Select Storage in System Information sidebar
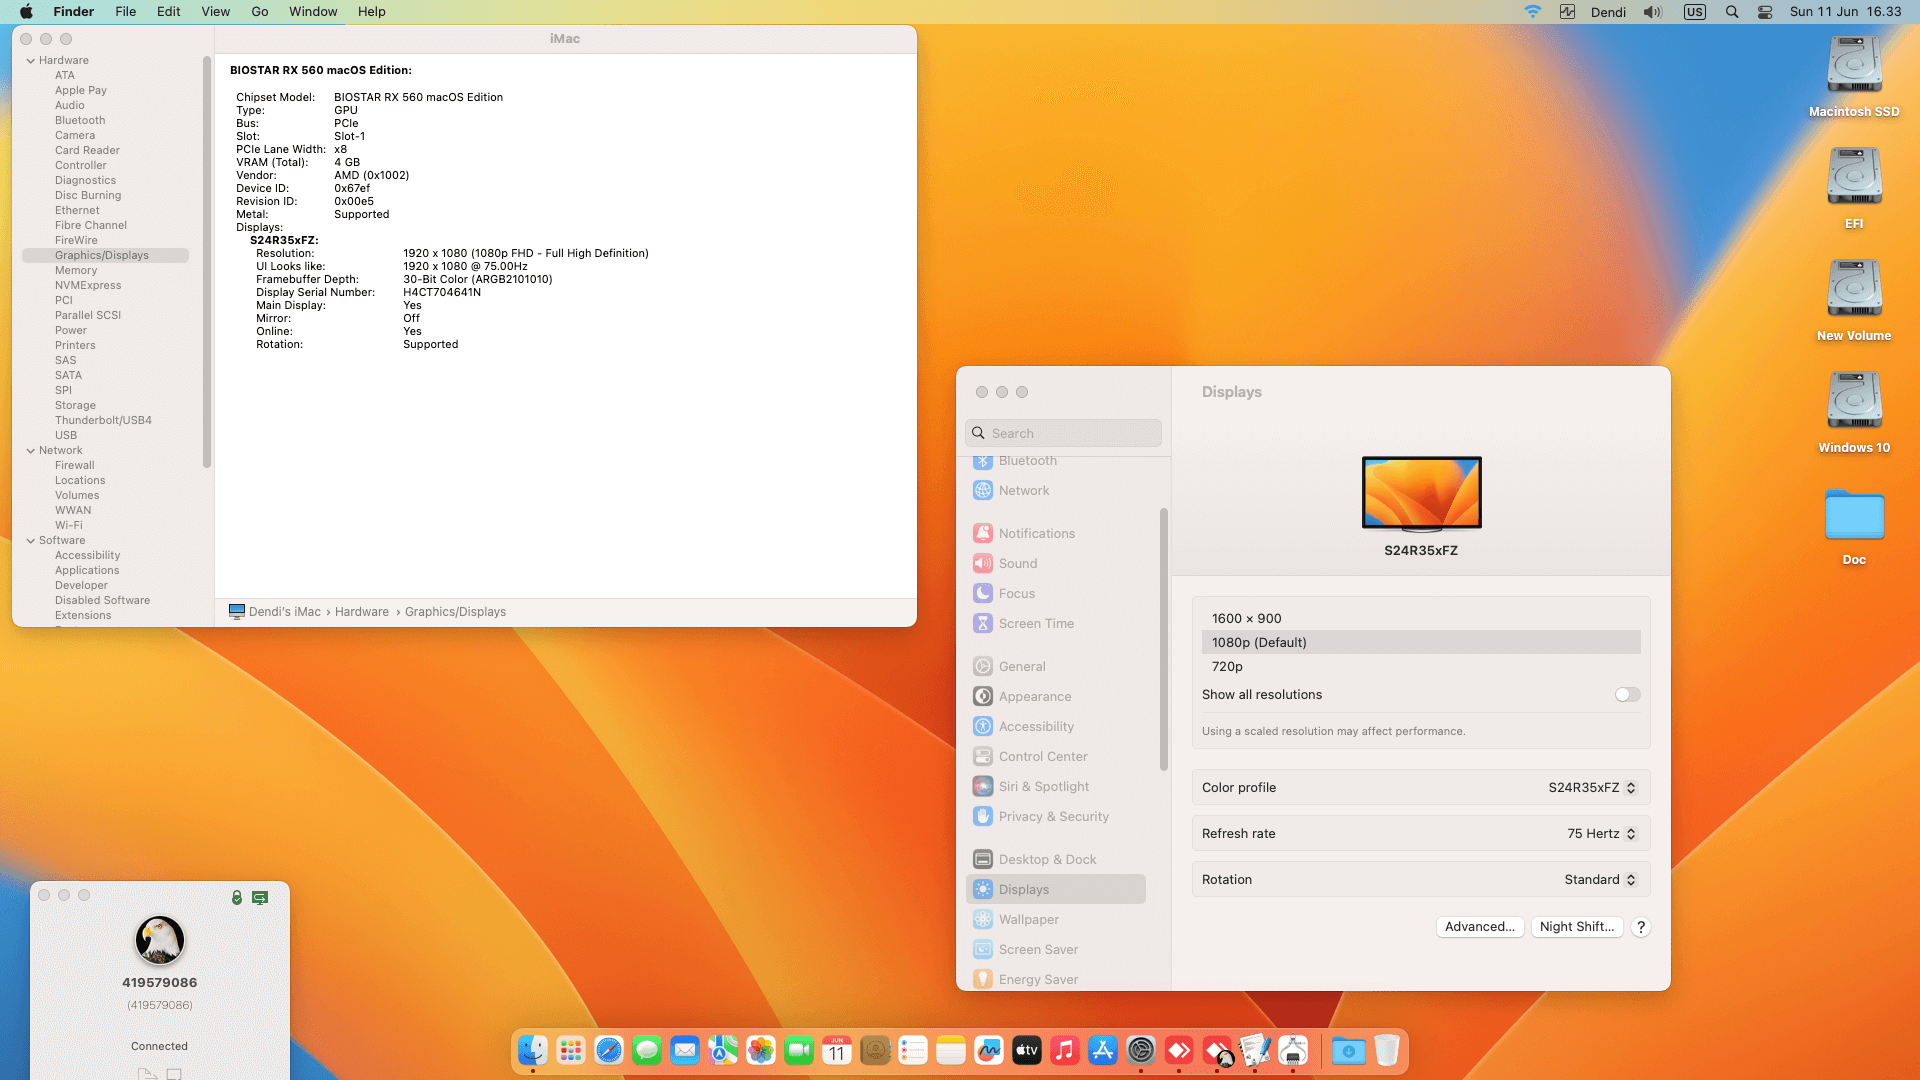This screenshot has width=1920, height=1080. point(75,405)
